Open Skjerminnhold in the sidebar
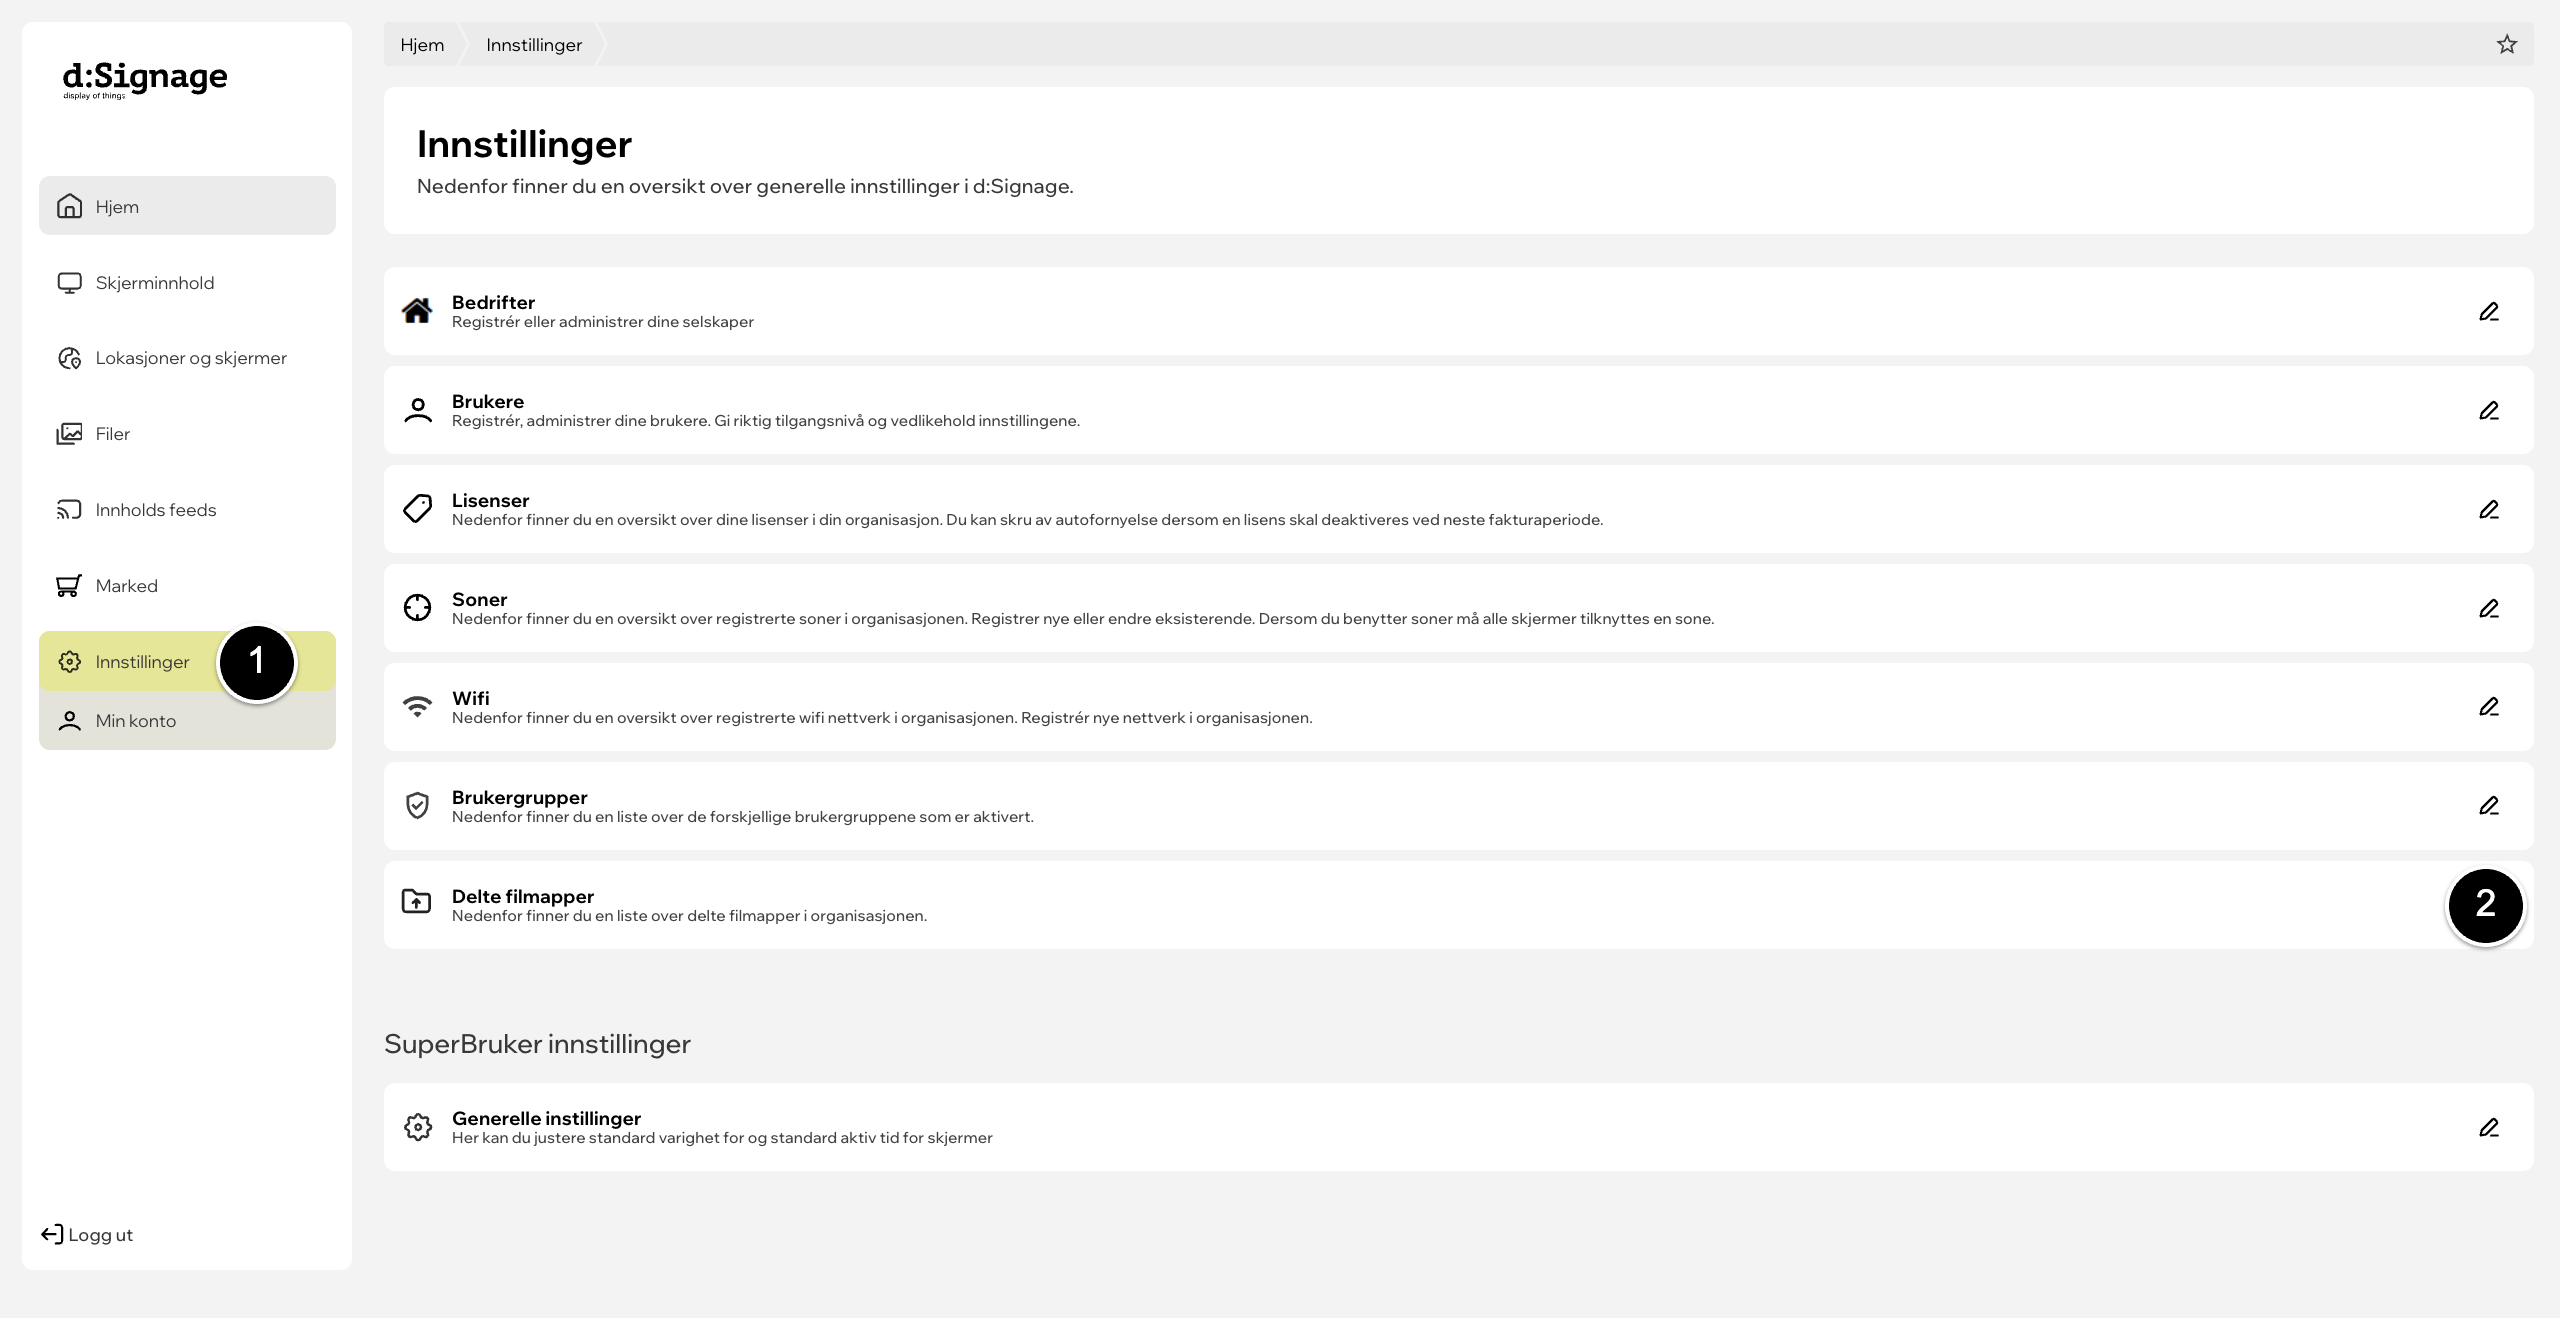 (x=187, y=283)
